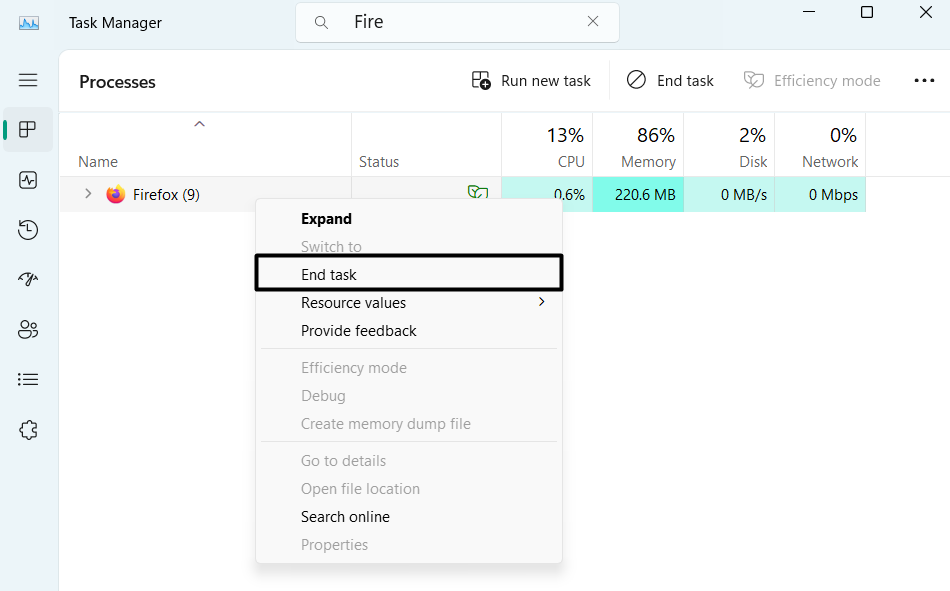Image resolution: width=950 pixels, height=591 pixels.
Task: Expand the Firefox (9) process group
Action: [88, 194]
